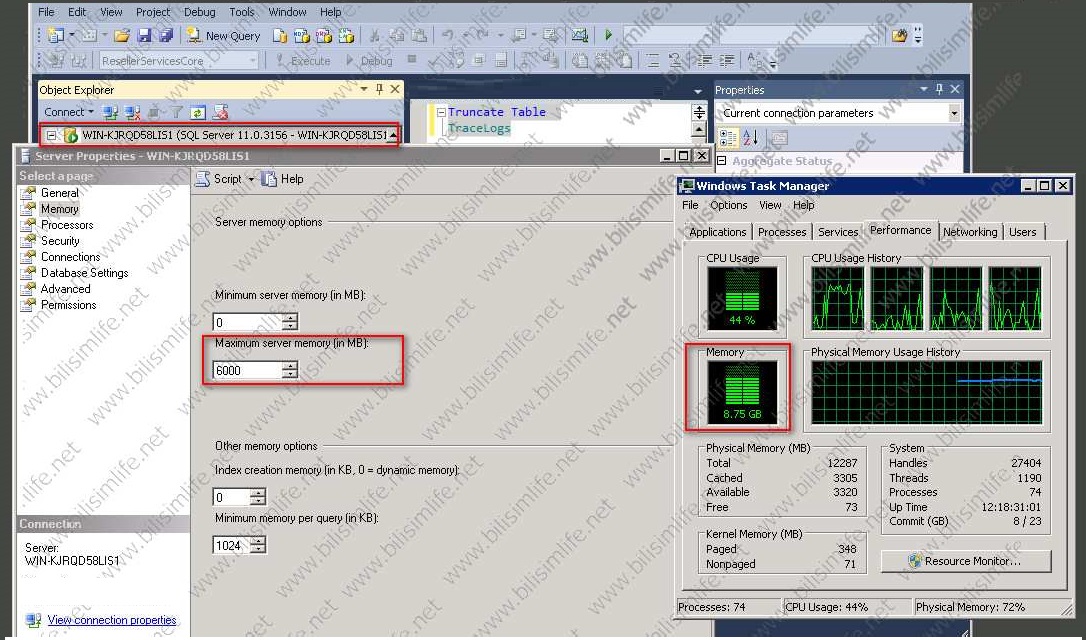Open the Connect dropdown in Object Explorer
The height and width of the screenshot is (640, 1086).
tap(69, 112)
